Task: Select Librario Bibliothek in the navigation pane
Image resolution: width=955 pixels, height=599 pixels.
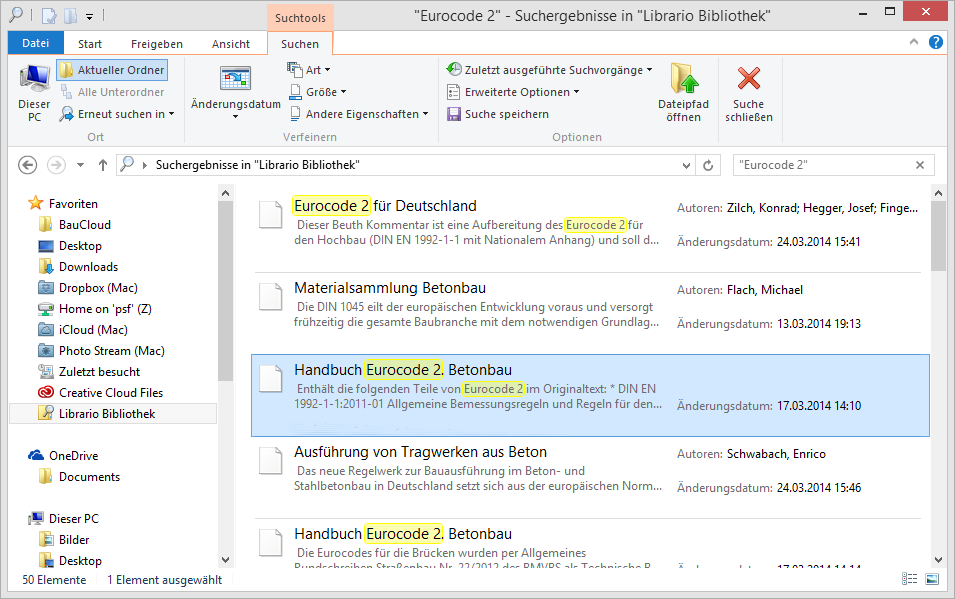Action: coord(106,414)
